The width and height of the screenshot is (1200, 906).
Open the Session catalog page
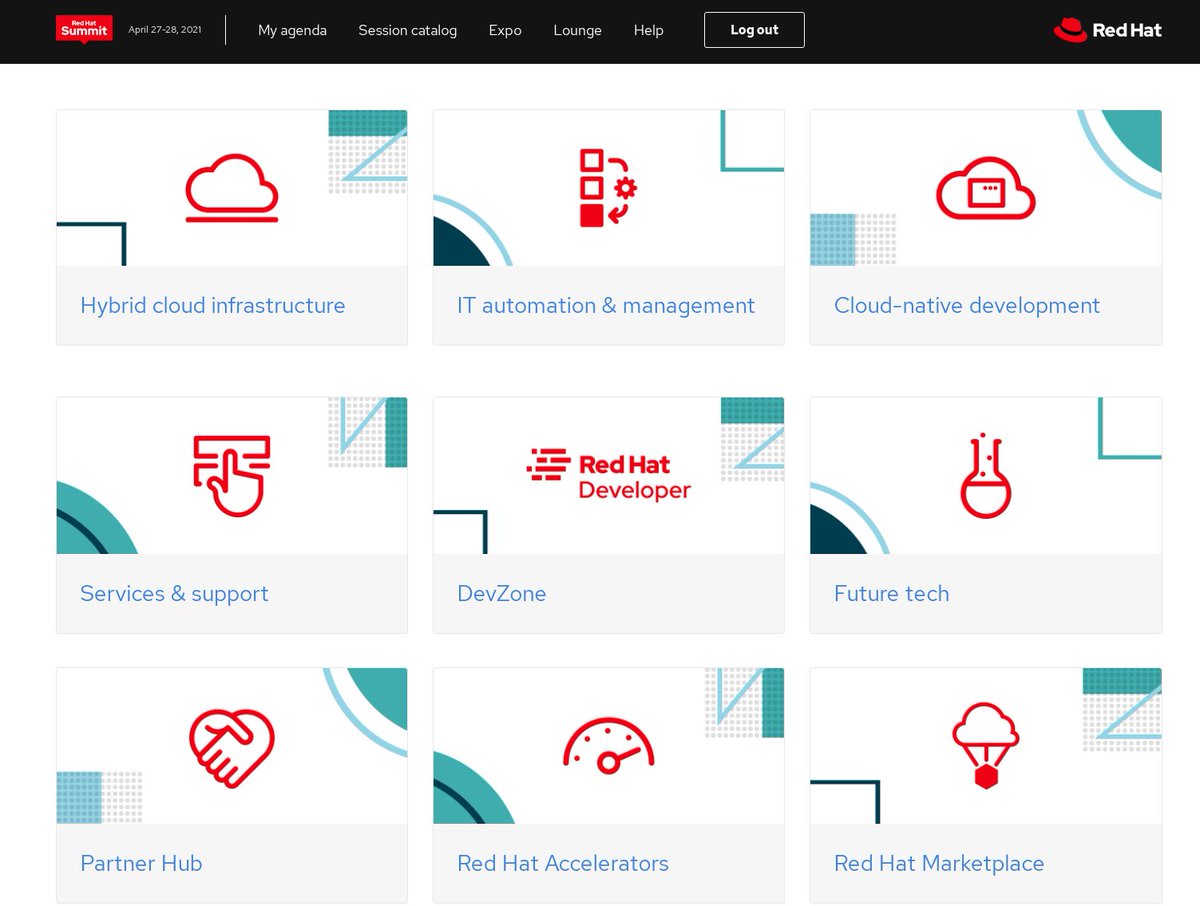point(407,31)
